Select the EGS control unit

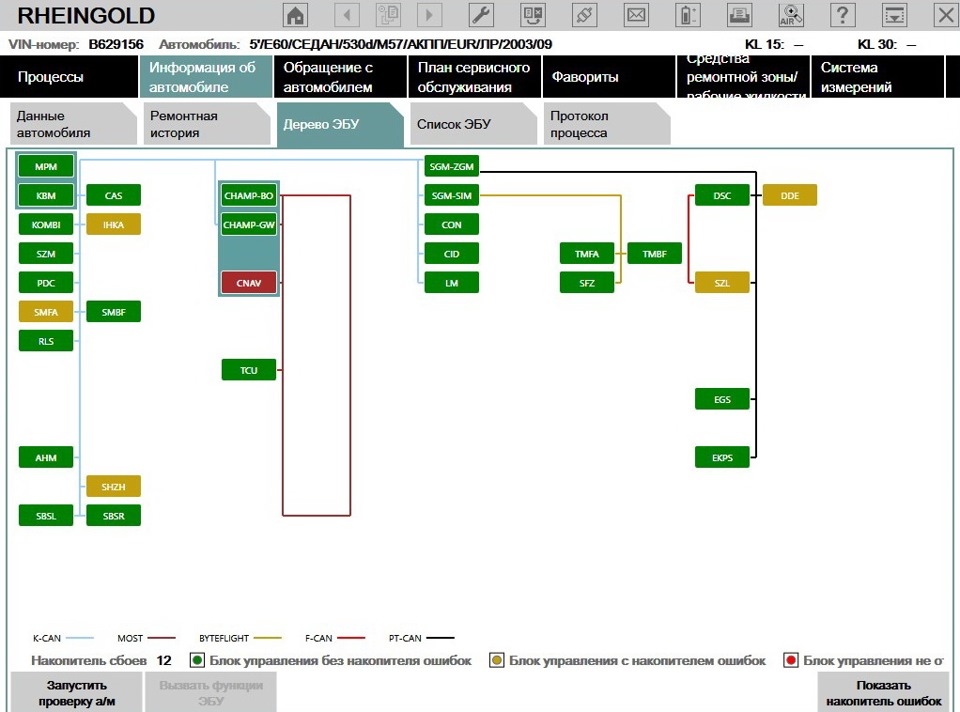722,399
